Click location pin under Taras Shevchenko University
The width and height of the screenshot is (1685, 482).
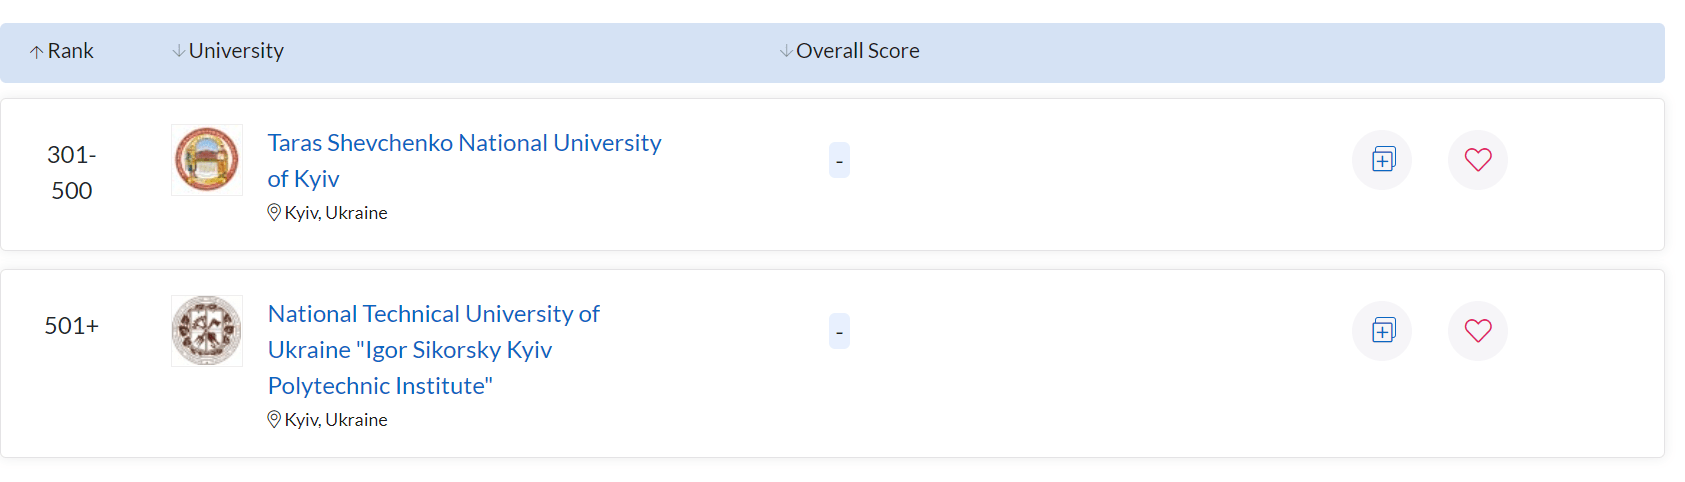274,213
